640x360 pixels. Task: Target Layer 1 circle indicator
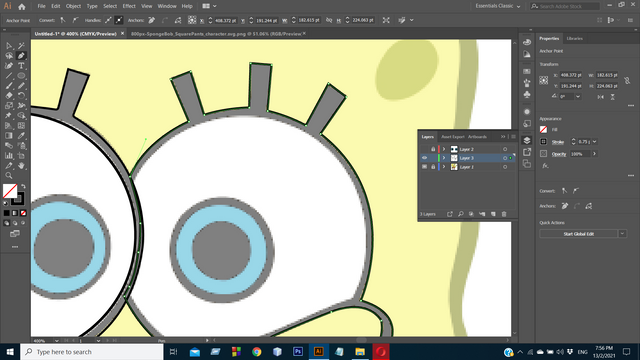click(505, 167)
